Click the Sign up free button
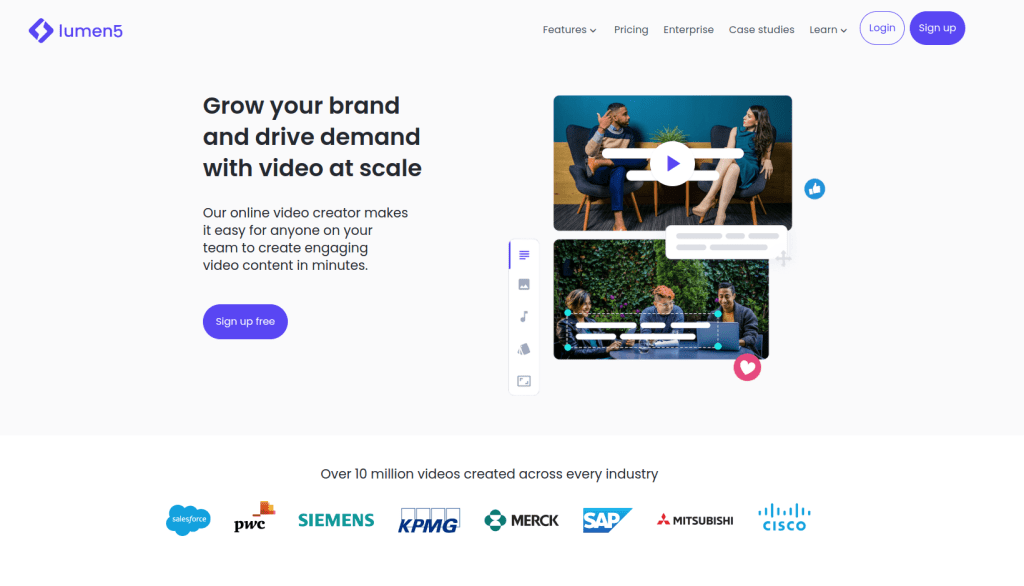 click(x=245, y=321)
